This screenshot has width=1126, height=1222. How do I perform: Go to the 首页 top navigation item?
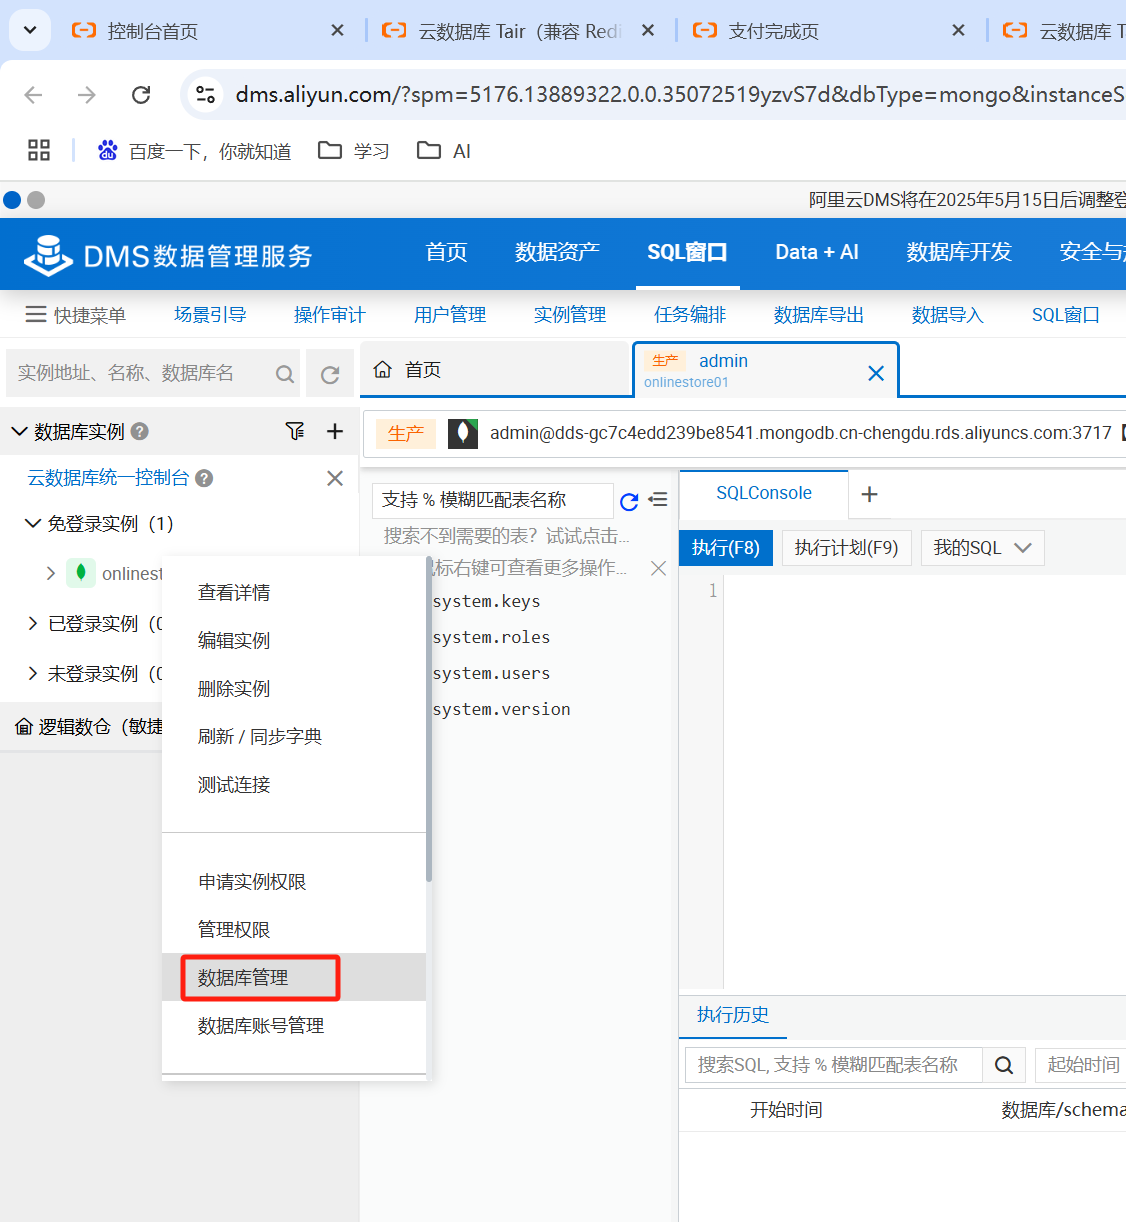(x=446, y=252)
